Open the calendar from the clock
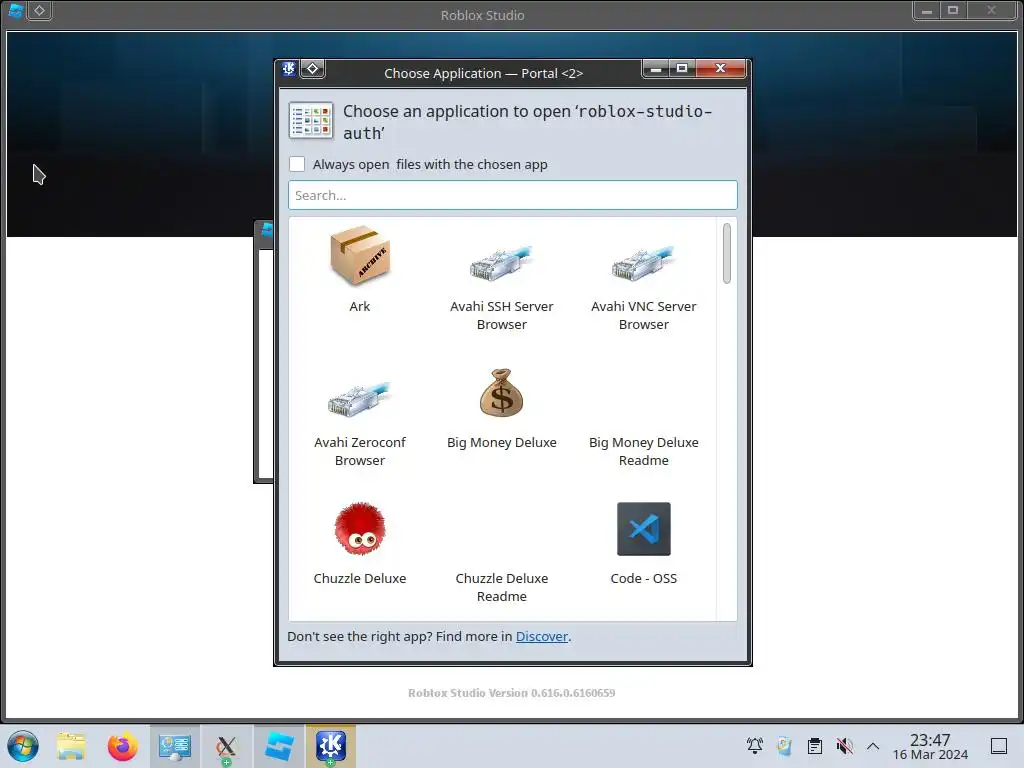1024x768 pixels. coord(930,746)
